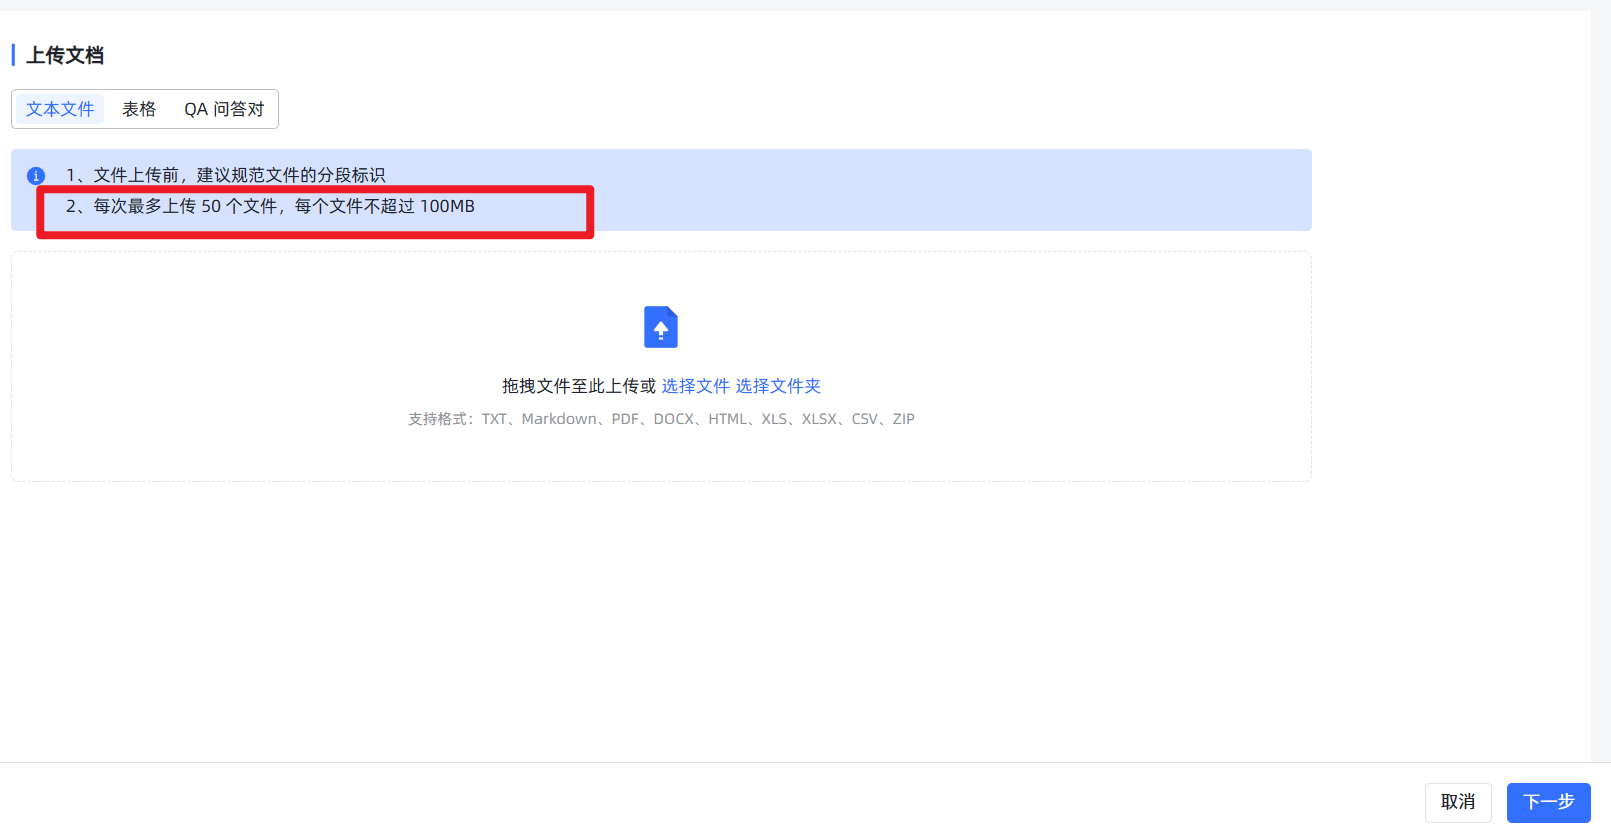Click the blue accent bar beside 上传文档
The height and width of the screenshot is (830, 1611).
tap(13, 55)
